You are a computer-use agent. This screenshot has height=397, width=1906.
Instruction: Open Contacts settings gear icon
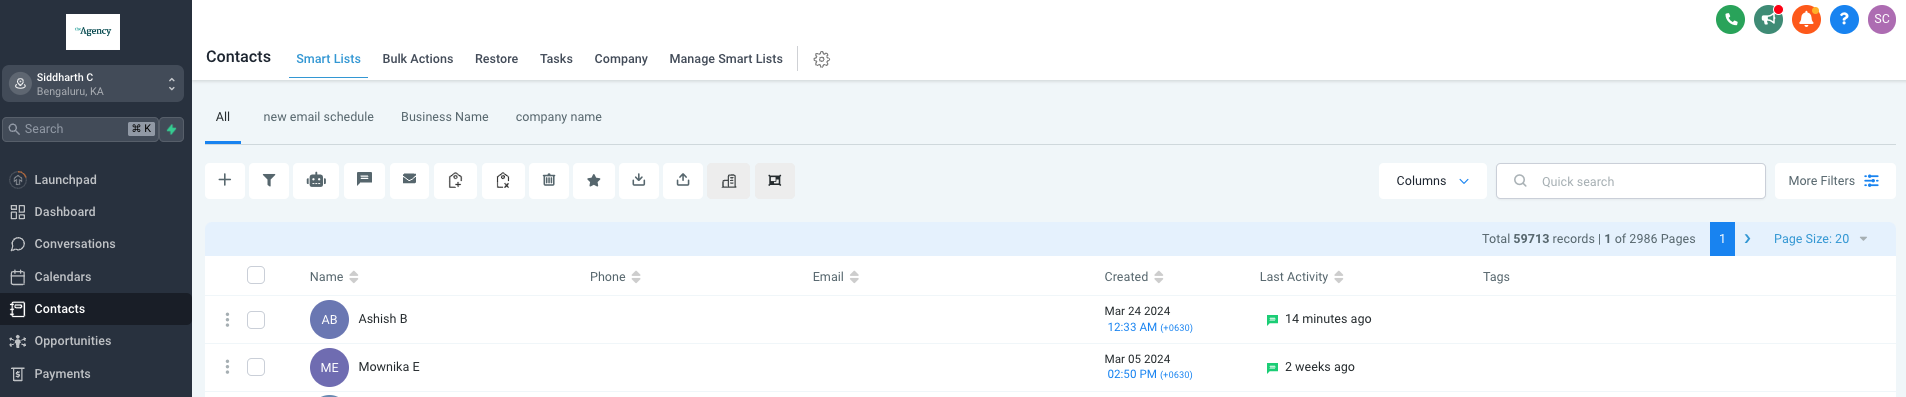tap(822, 59)
